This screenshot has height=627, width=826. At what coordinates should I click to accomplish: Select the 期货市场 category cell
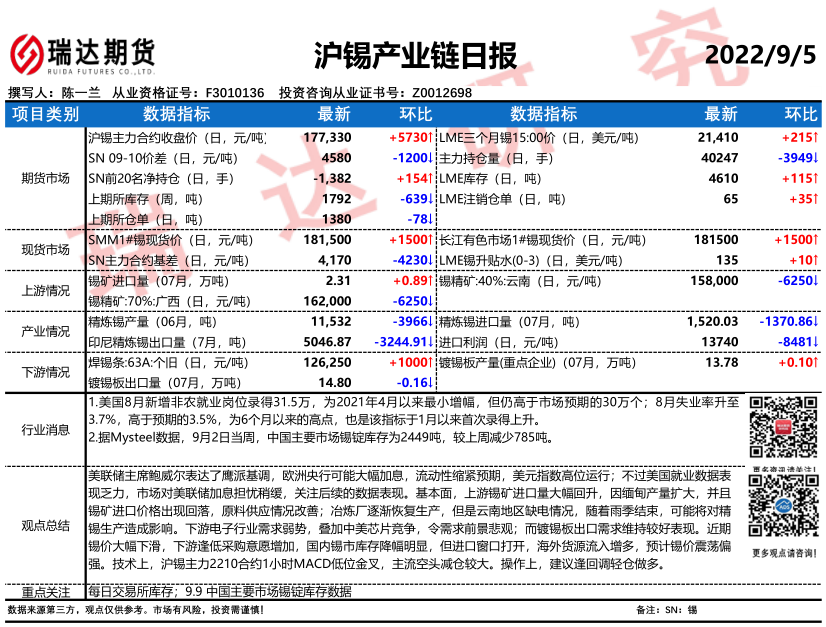click(x=46, y=178)
